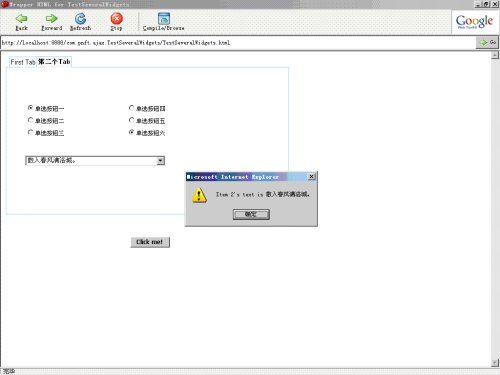Click the red Stop toolbar icon
The image size is (500, 375).
pyautogui.click(x=116, y=18)
